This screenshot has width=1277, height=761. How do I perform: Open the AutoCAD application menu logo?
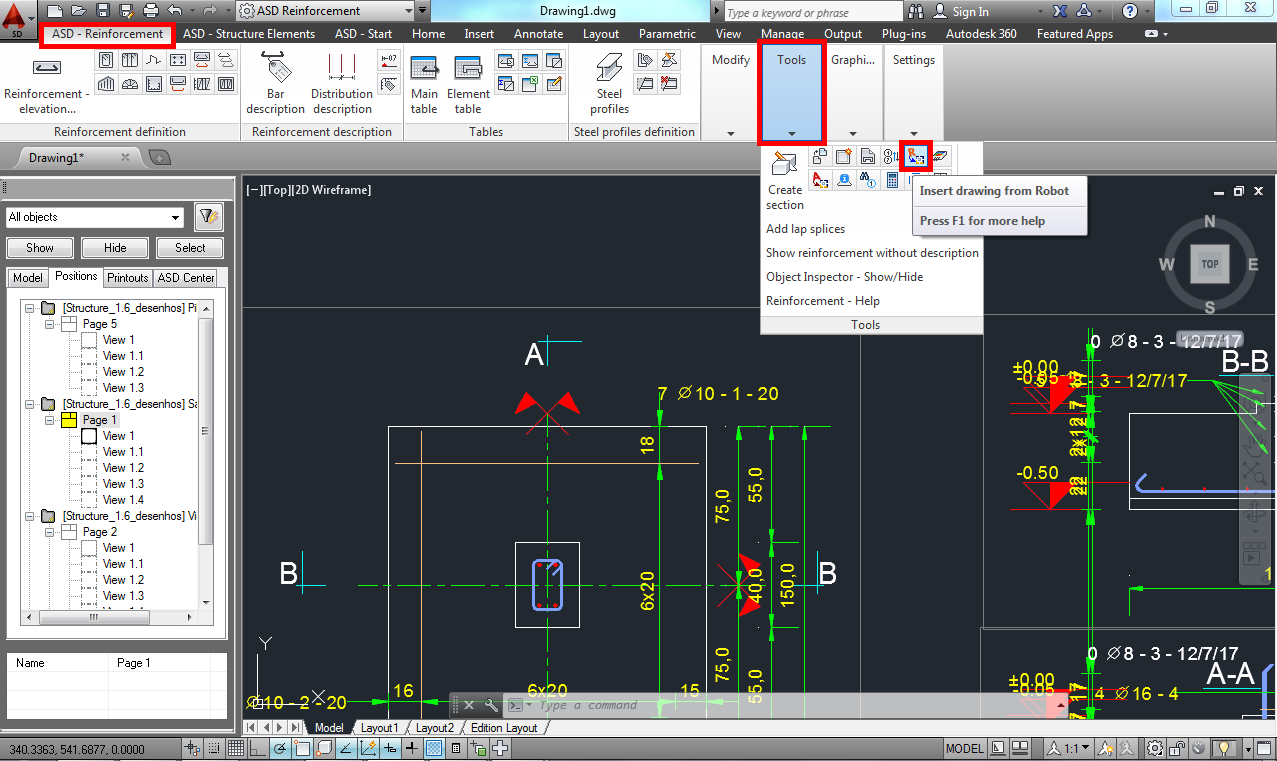[x=17, y=19]
